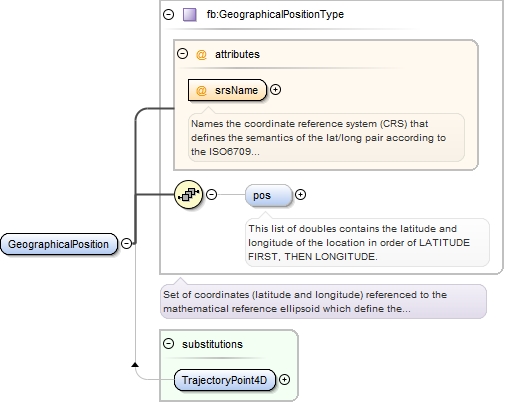Image resolution: width=505 pixels, height=403 pixels.
Task: Collapse the attributes section
Action: pos(182,54)
